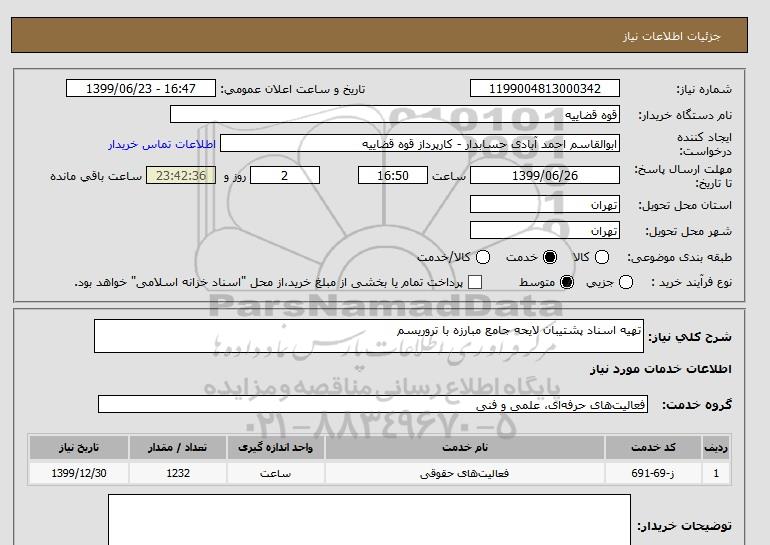The width and height of the screenshot is (770, 545).
Task: Choose the متوسط purchase process option
Action: point(567,282)
